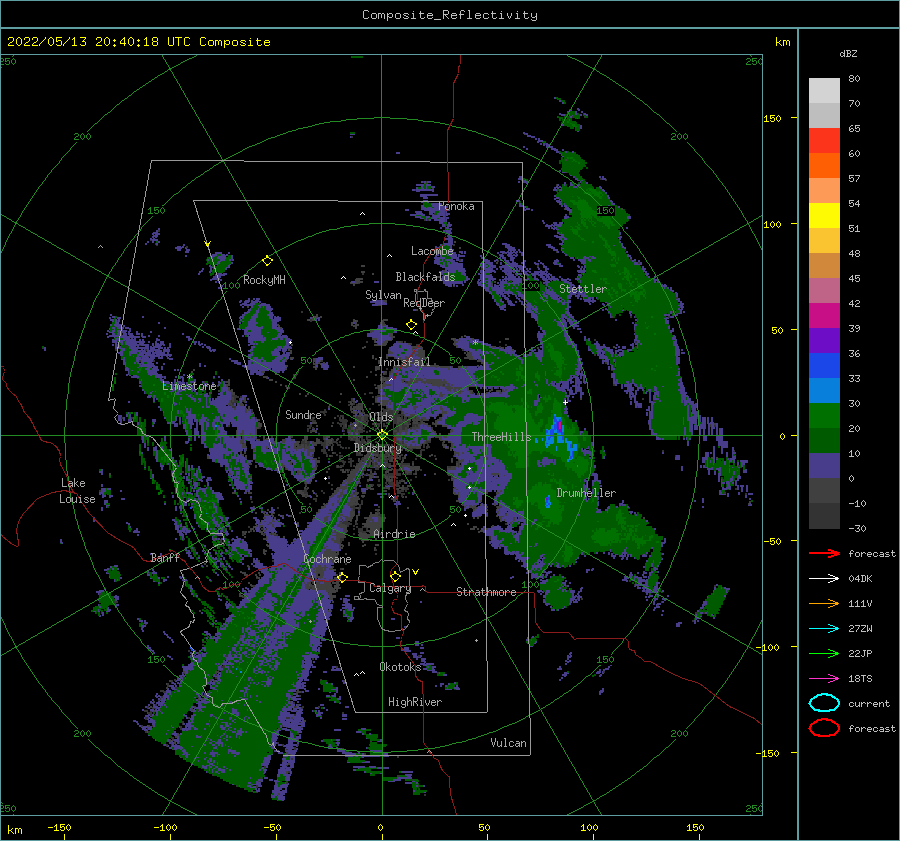This screenshot has width=900, height=841.
Task: Click the Sylvan label
Action: point(383,296)
